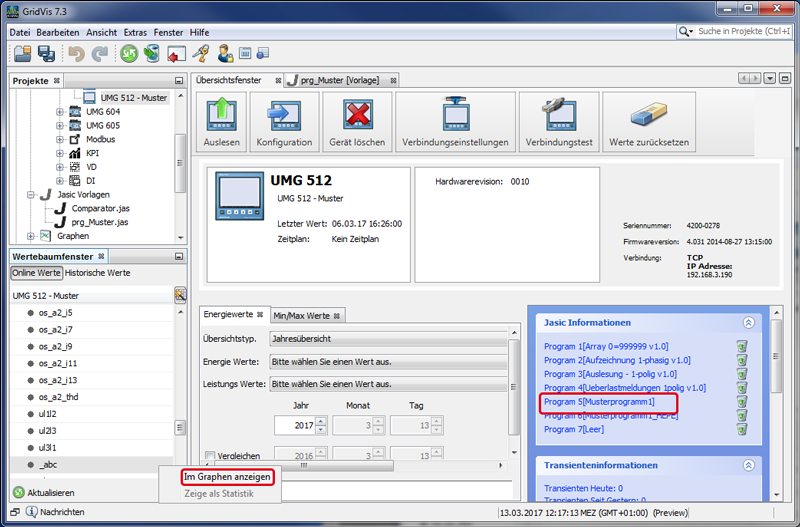Viewport: 800px width, 527px height.
Task: Click the Wertebaumfenster edit/filter icon
Action: [x=180, y=295]
